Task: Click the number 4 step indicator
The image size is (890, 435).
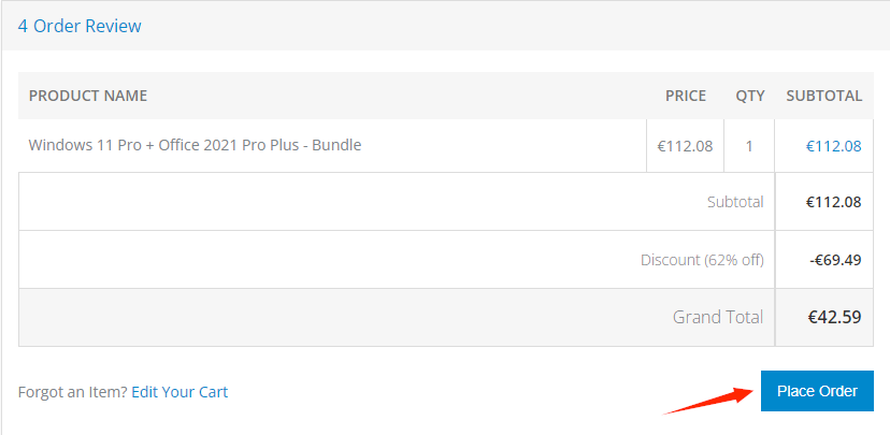Action: tap(23, 26)
